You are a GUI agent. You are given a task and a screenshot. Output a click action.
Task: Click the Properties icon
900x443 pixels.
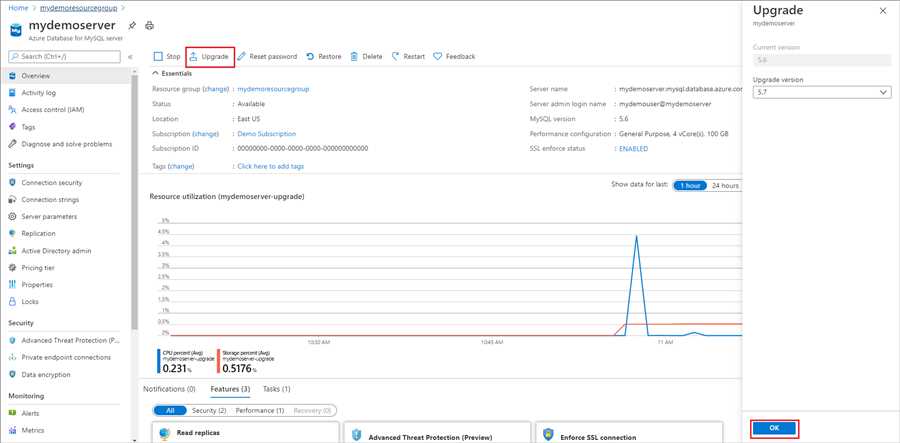coord(12,285)
